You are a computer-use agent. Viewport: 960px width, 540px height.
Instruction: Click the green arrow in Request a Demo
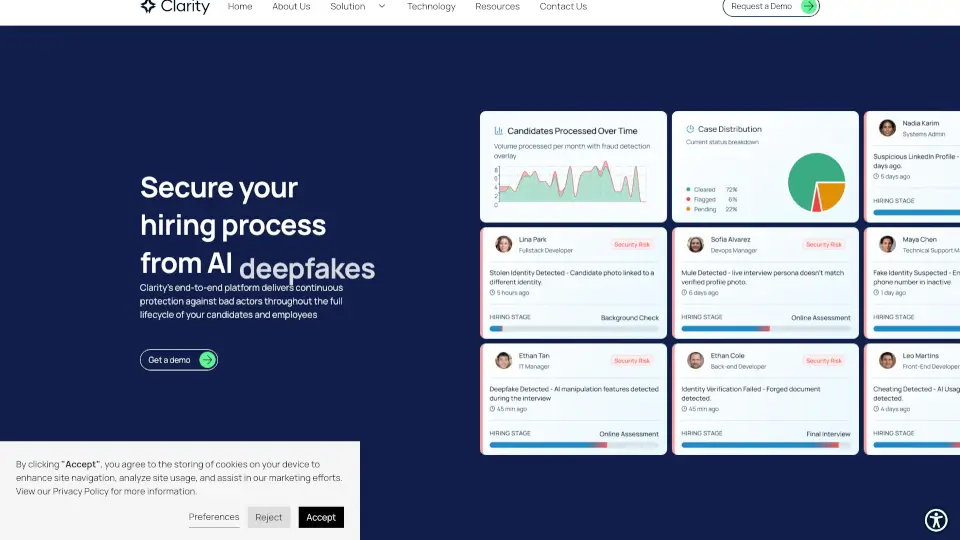pos(809,6)
